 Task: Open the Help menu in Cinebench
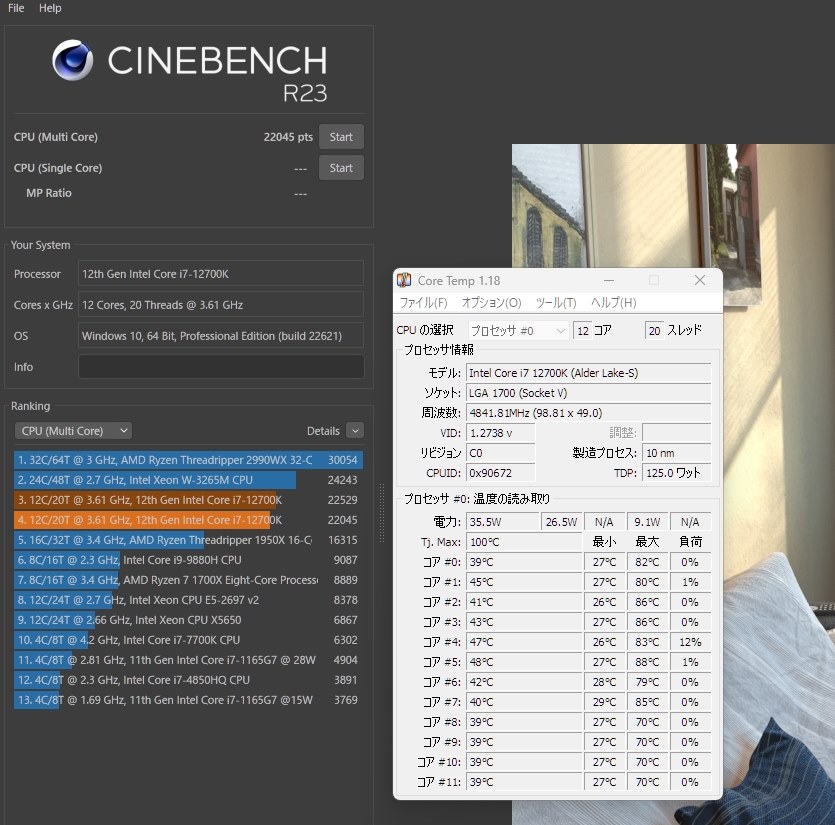coord(50,8)
